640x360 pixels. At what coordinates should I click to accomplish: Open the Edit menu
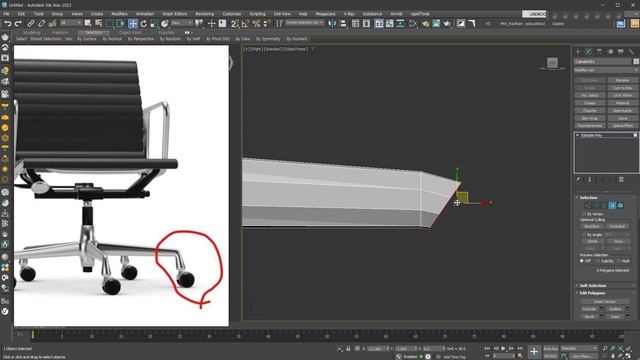click(21, 14)
